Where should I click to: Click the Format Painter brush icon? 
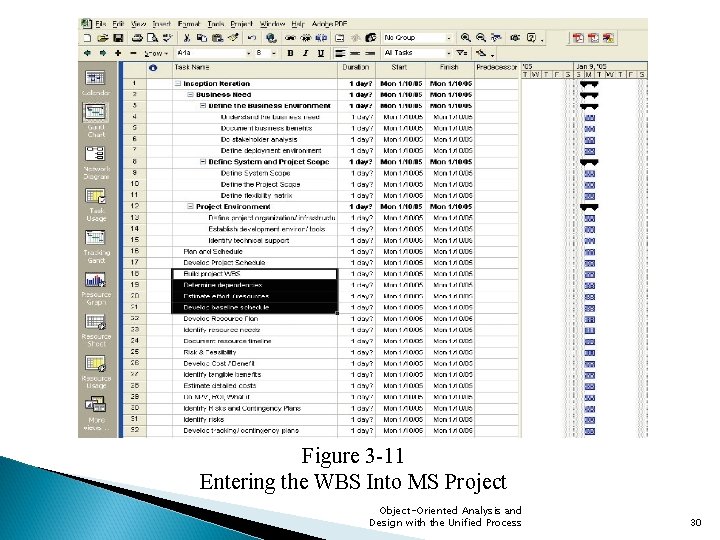(x=233, y=38)
